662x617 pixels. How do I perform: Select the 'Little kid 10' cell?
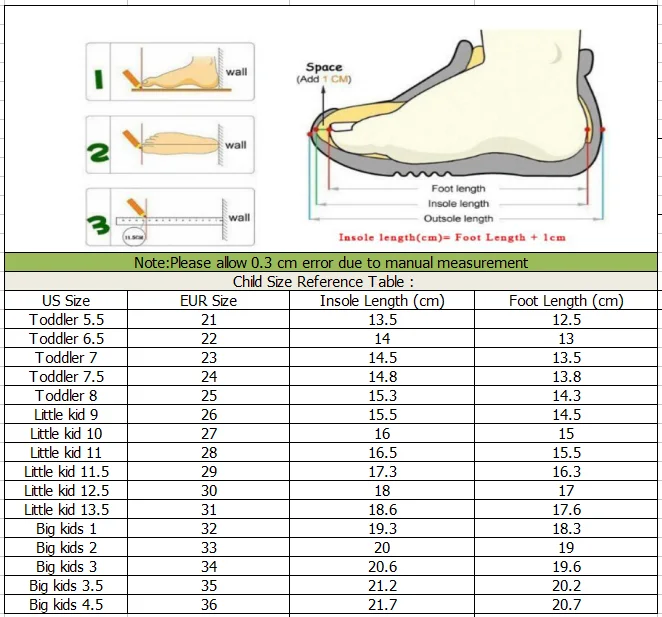coord(66,434)
